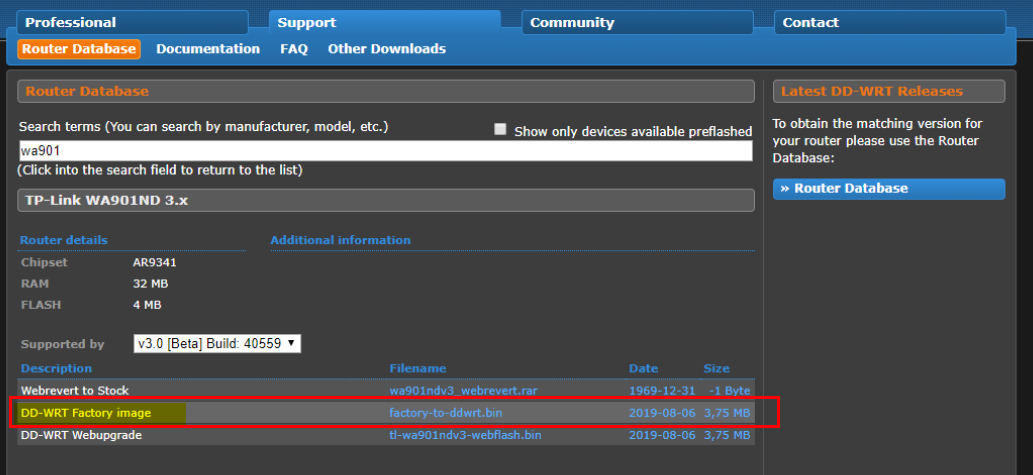
Task: Click the size of tl-wa901ndv3-webflash.bin row
Action: pos(727,435)
